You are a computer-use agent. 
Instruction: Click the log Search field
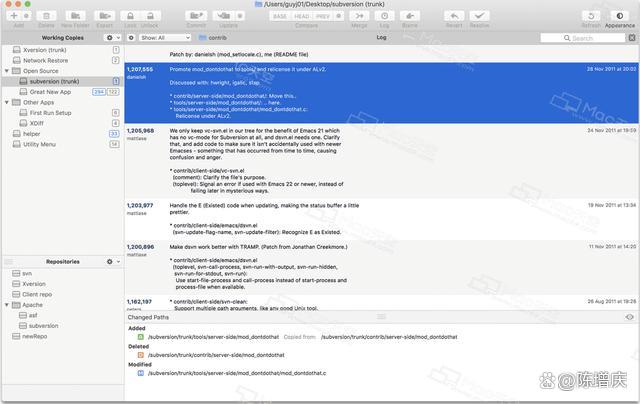(596, 37)
